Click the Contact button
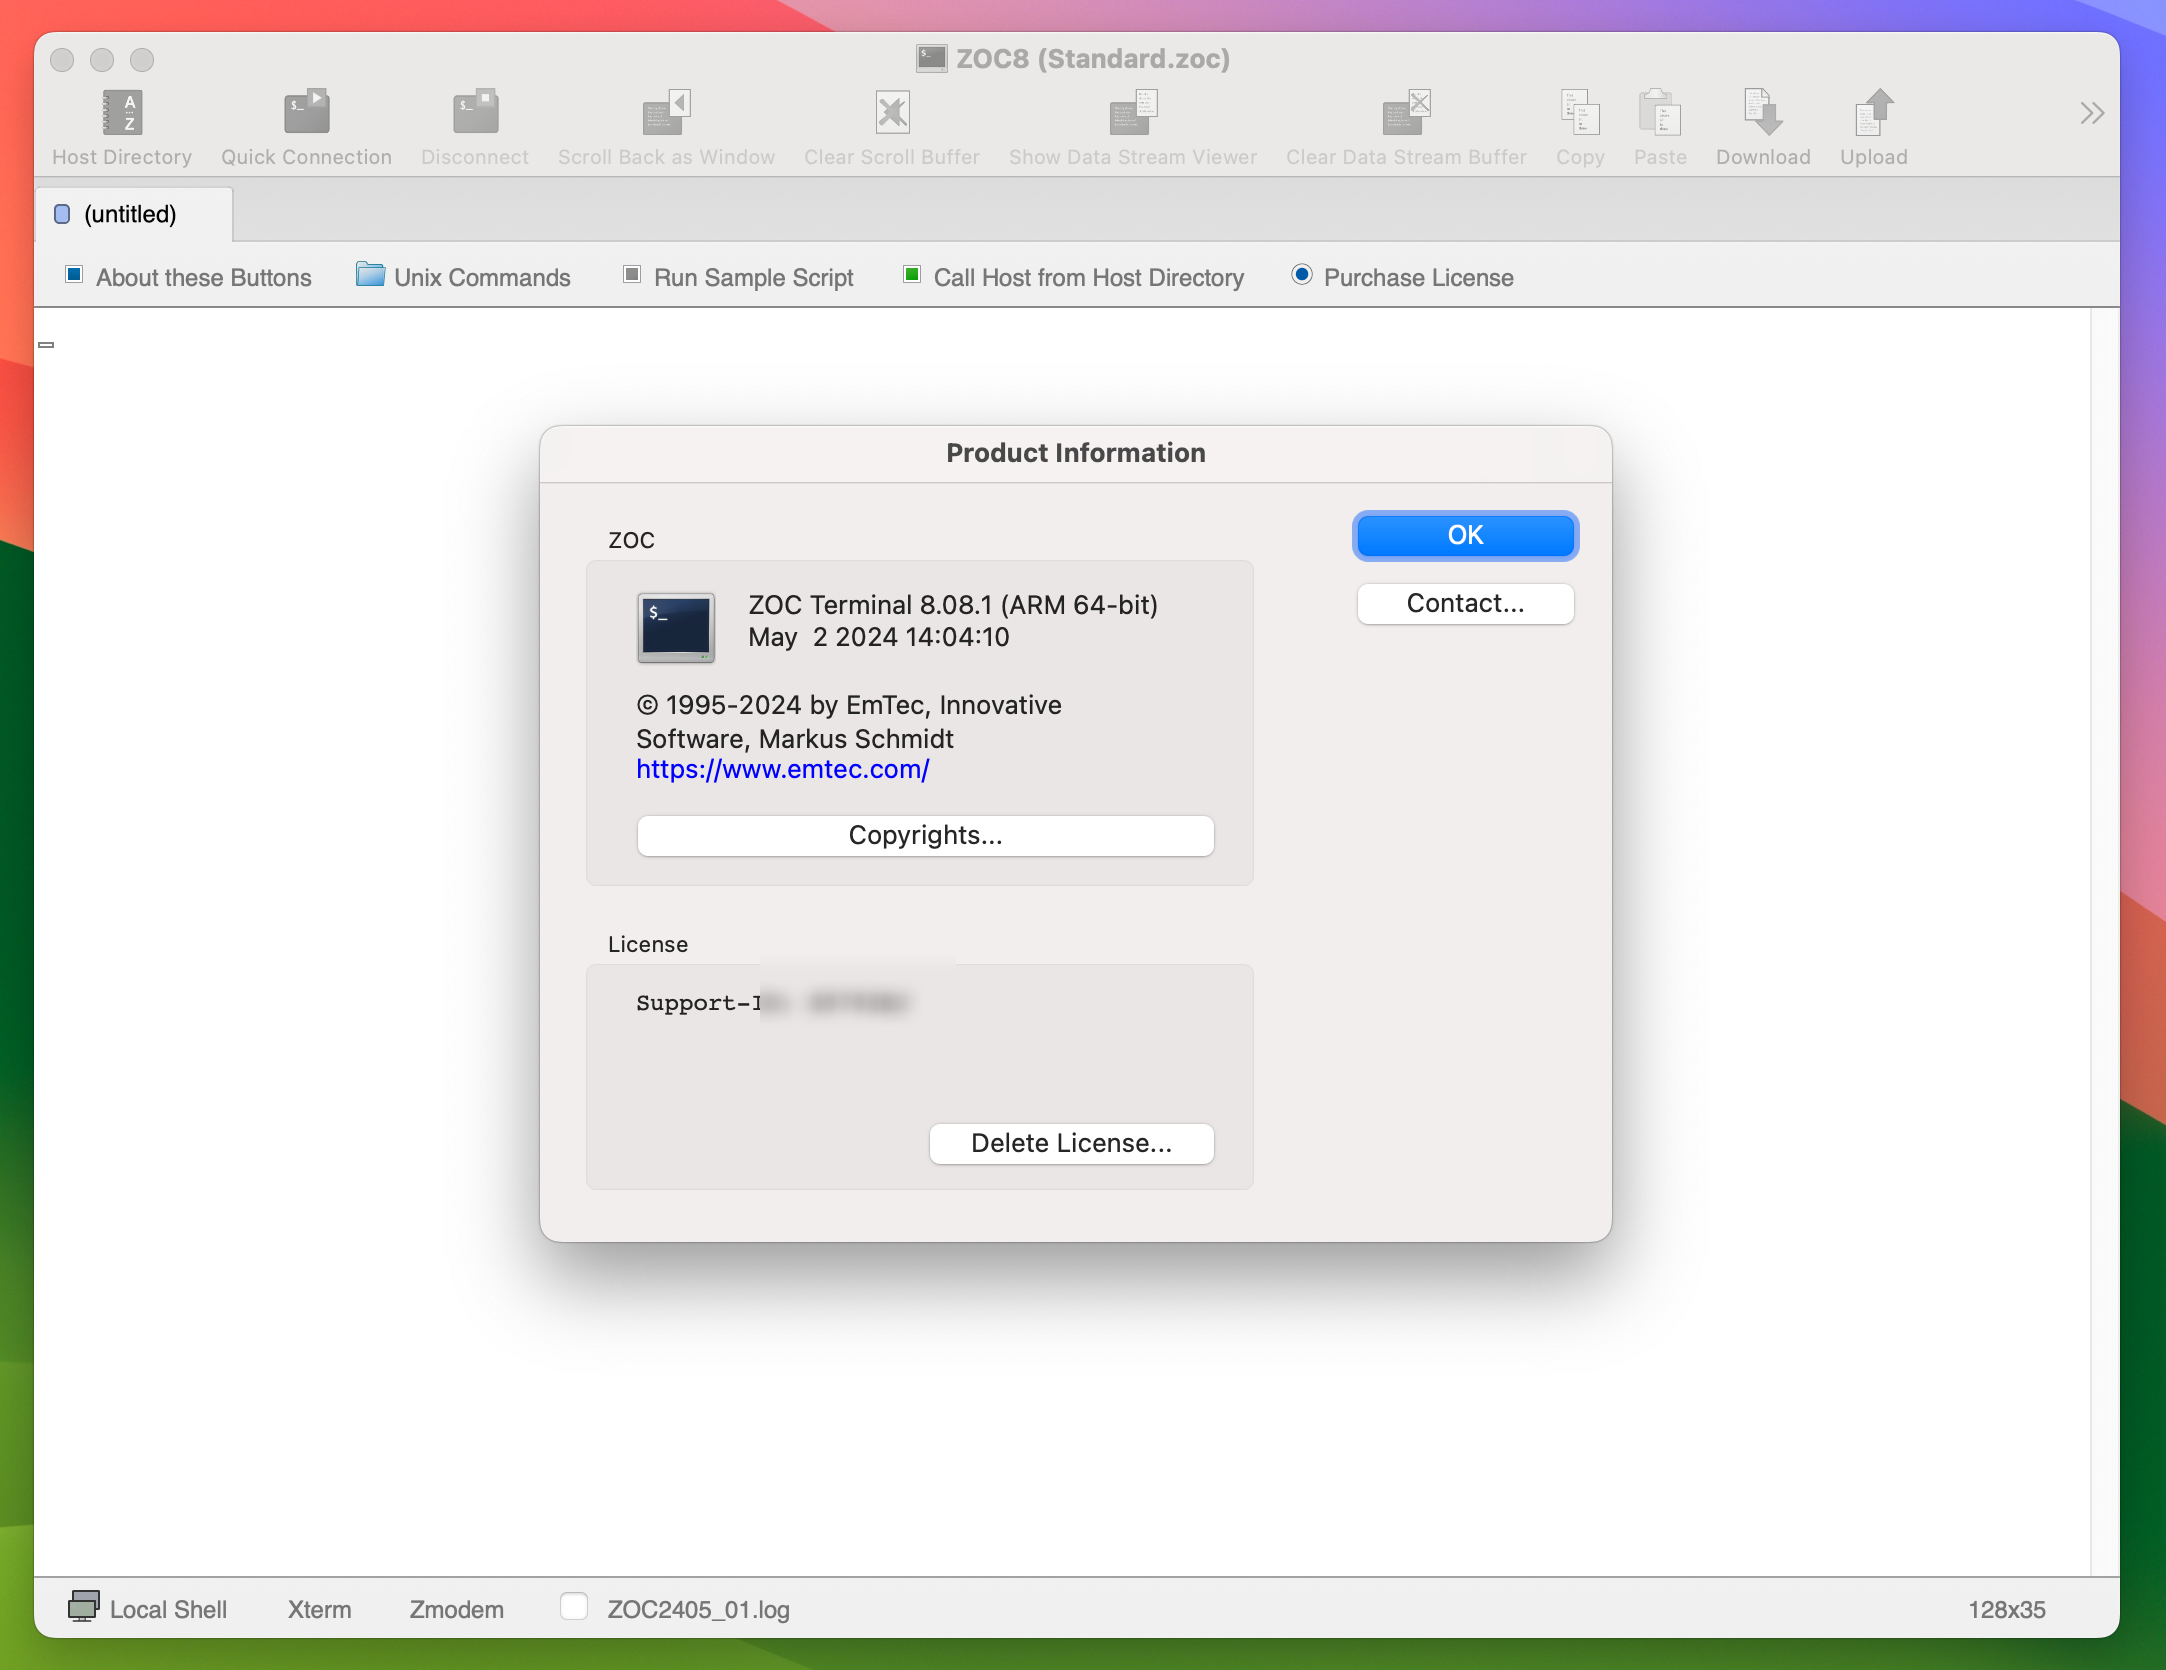 coord(1463,602)
